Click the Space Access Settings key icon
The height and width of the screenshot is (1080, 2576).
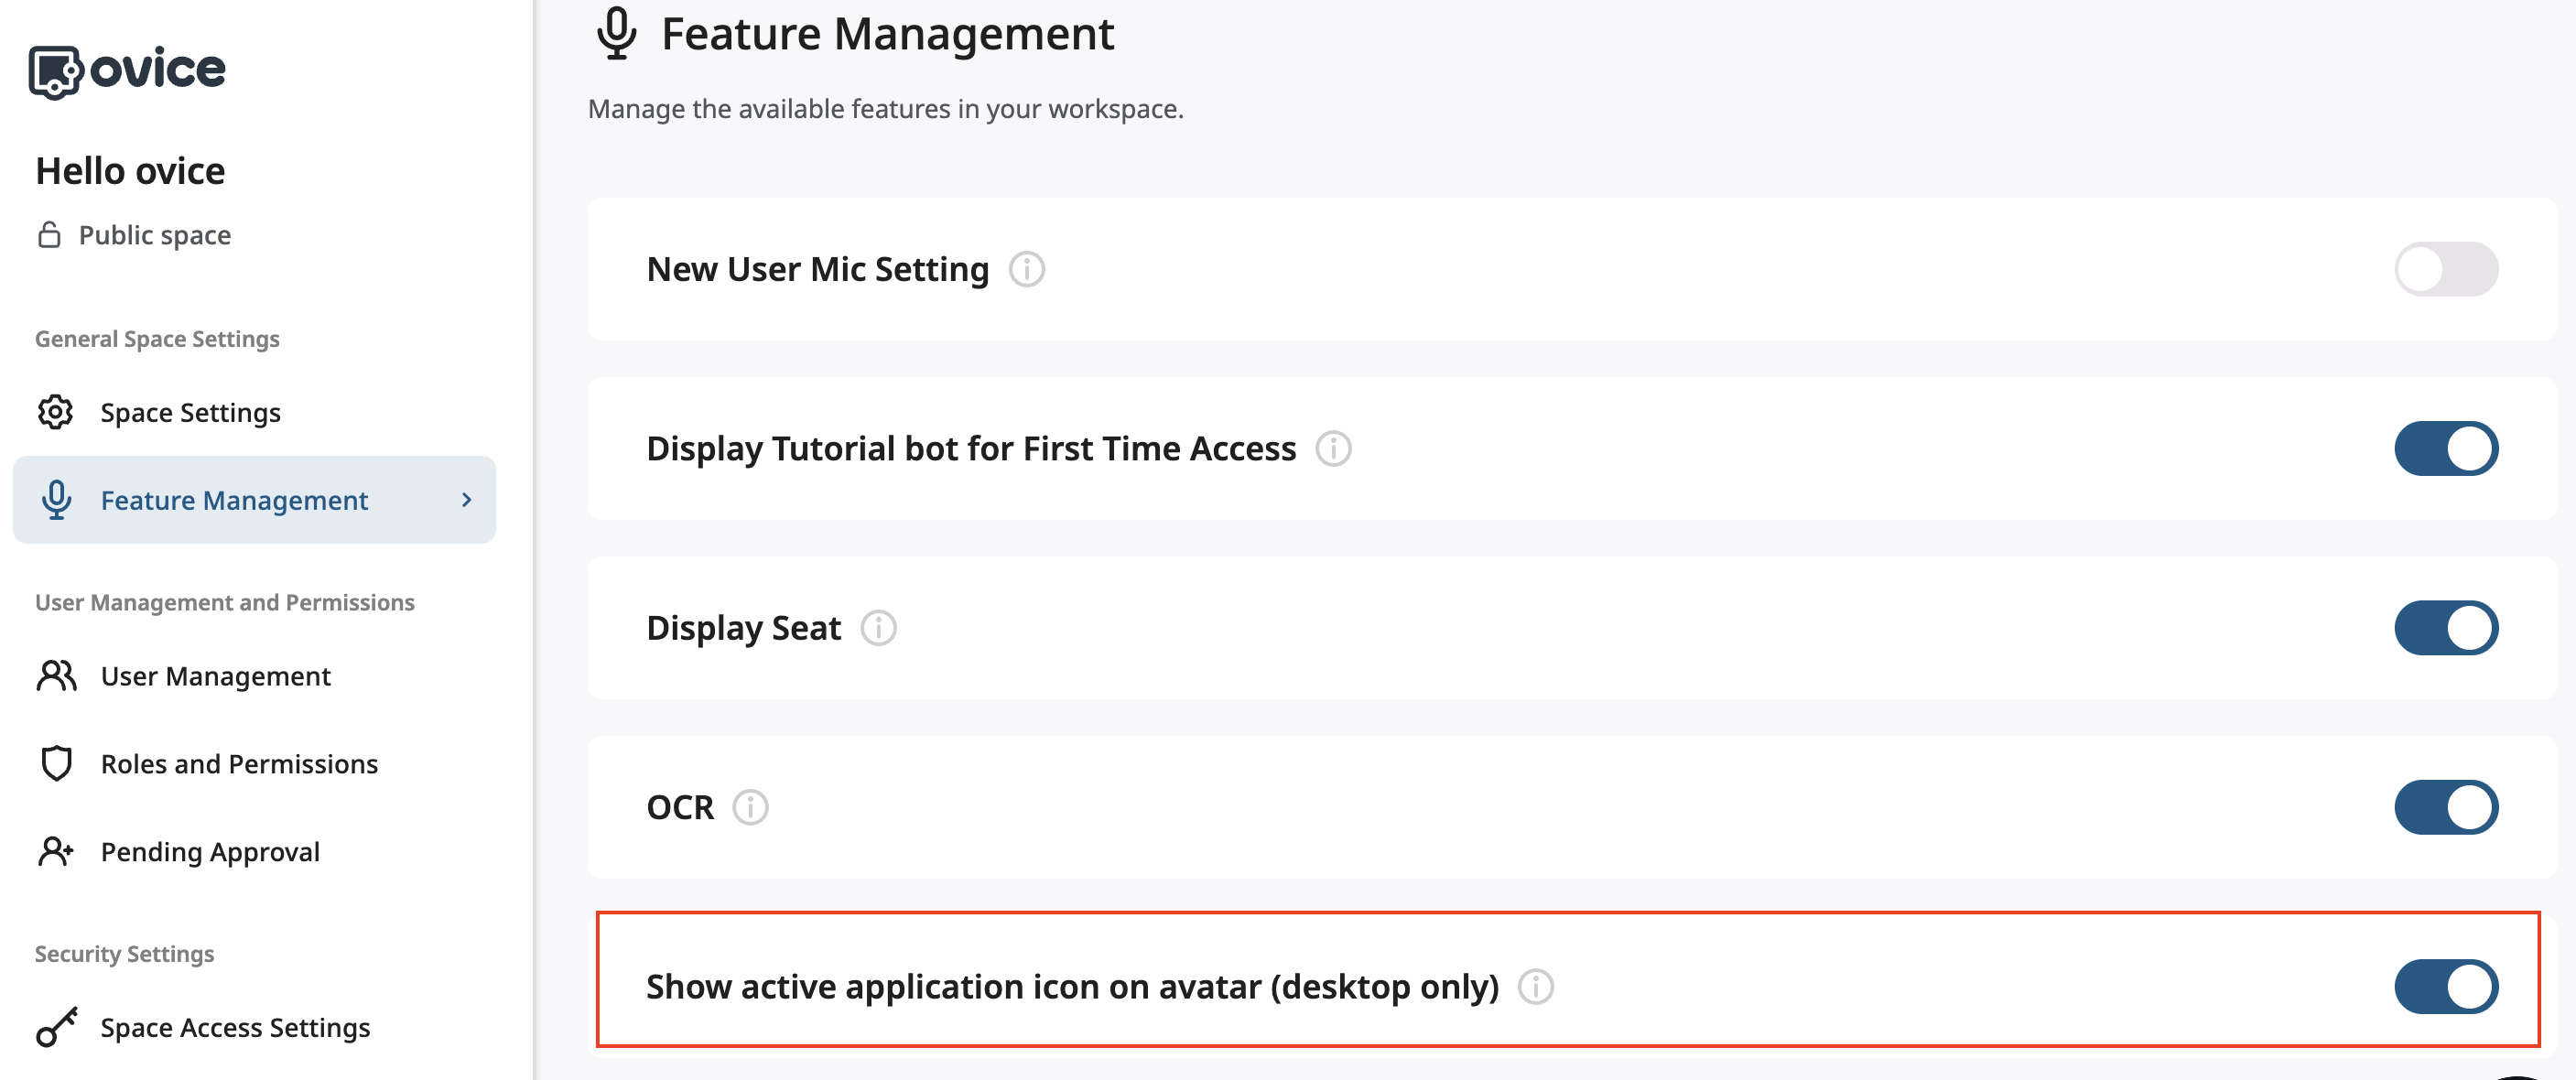[56, 1027]
